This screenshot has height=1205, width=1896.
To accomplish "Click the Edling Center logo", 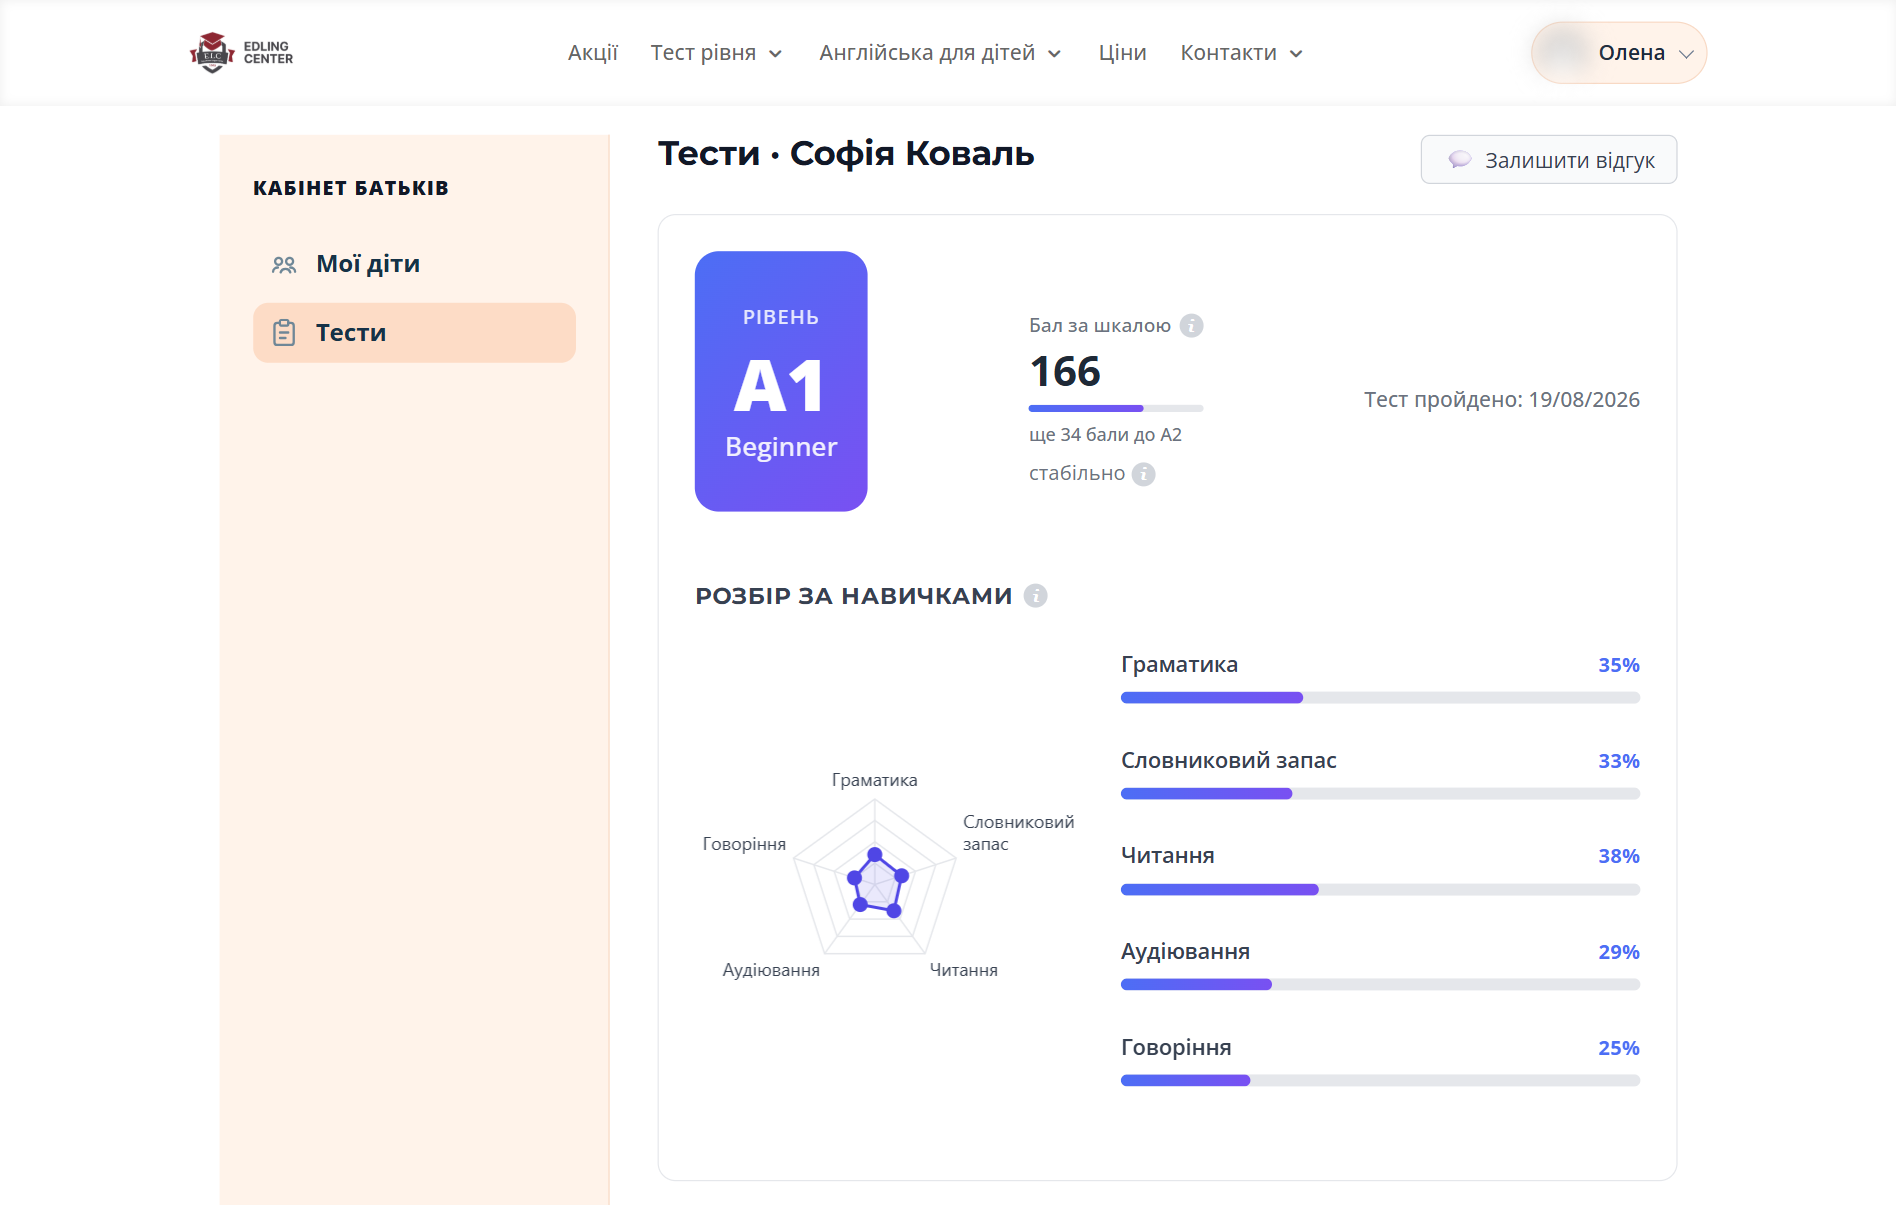I will [x=241, y=53].
